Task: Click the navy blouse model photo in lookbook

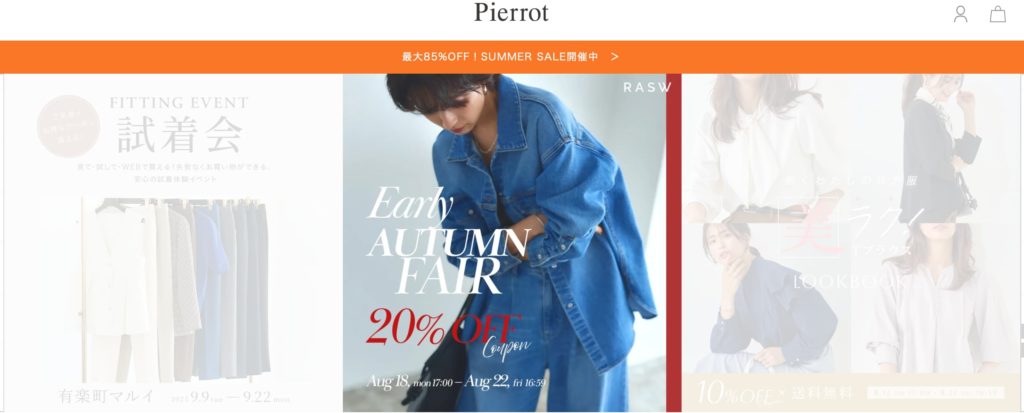Action: click(x=767, y=298)
